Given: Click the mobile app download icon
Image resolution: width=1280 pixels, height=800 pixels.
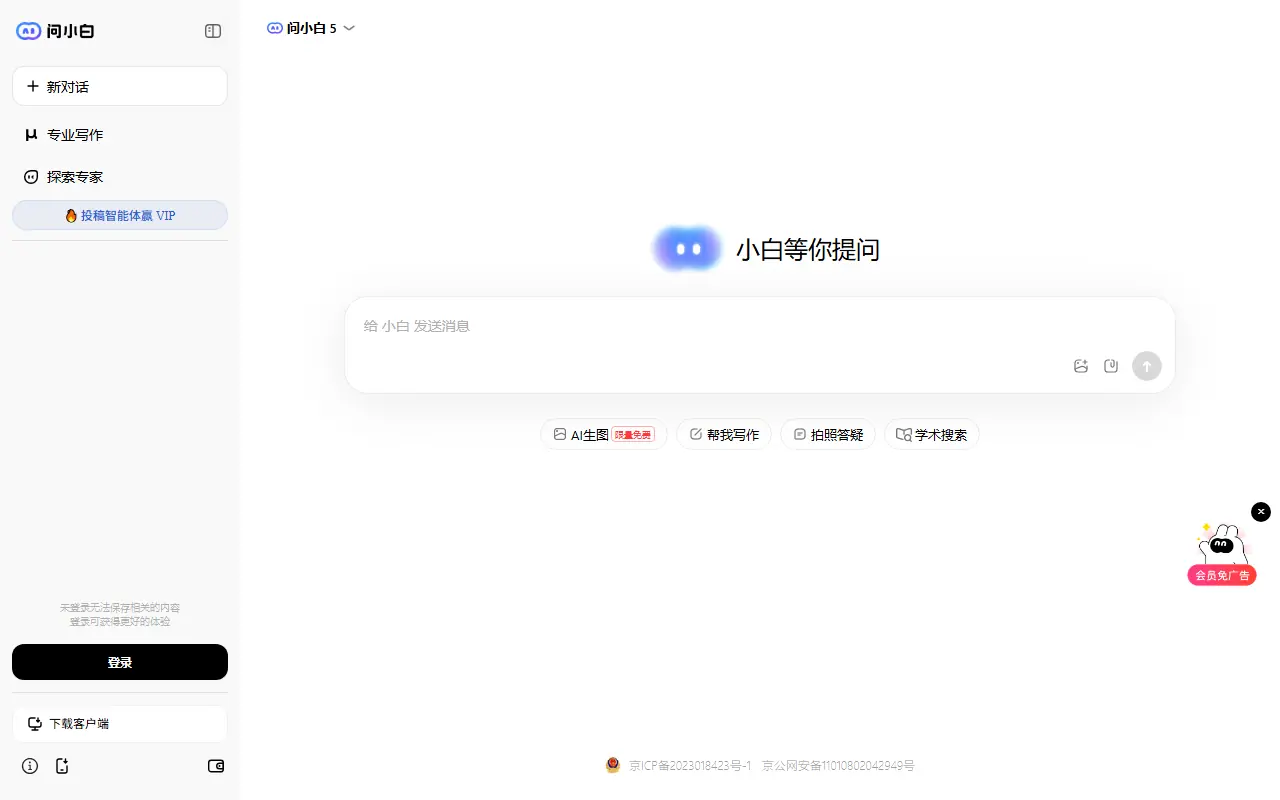Looking at the screenshot, I should pyautogui.click(x=62, y=765).
